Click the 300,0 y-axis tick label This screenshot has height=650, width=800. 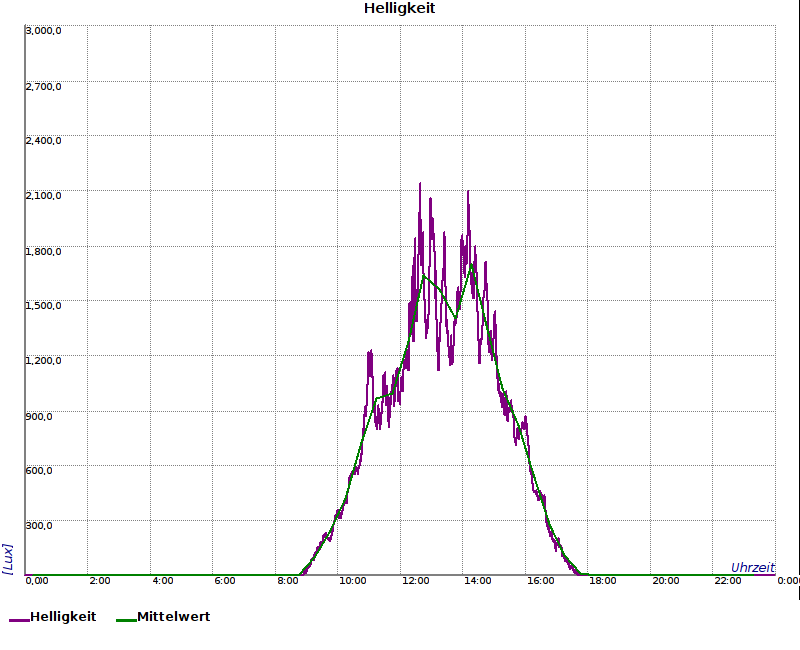point(39,524)
